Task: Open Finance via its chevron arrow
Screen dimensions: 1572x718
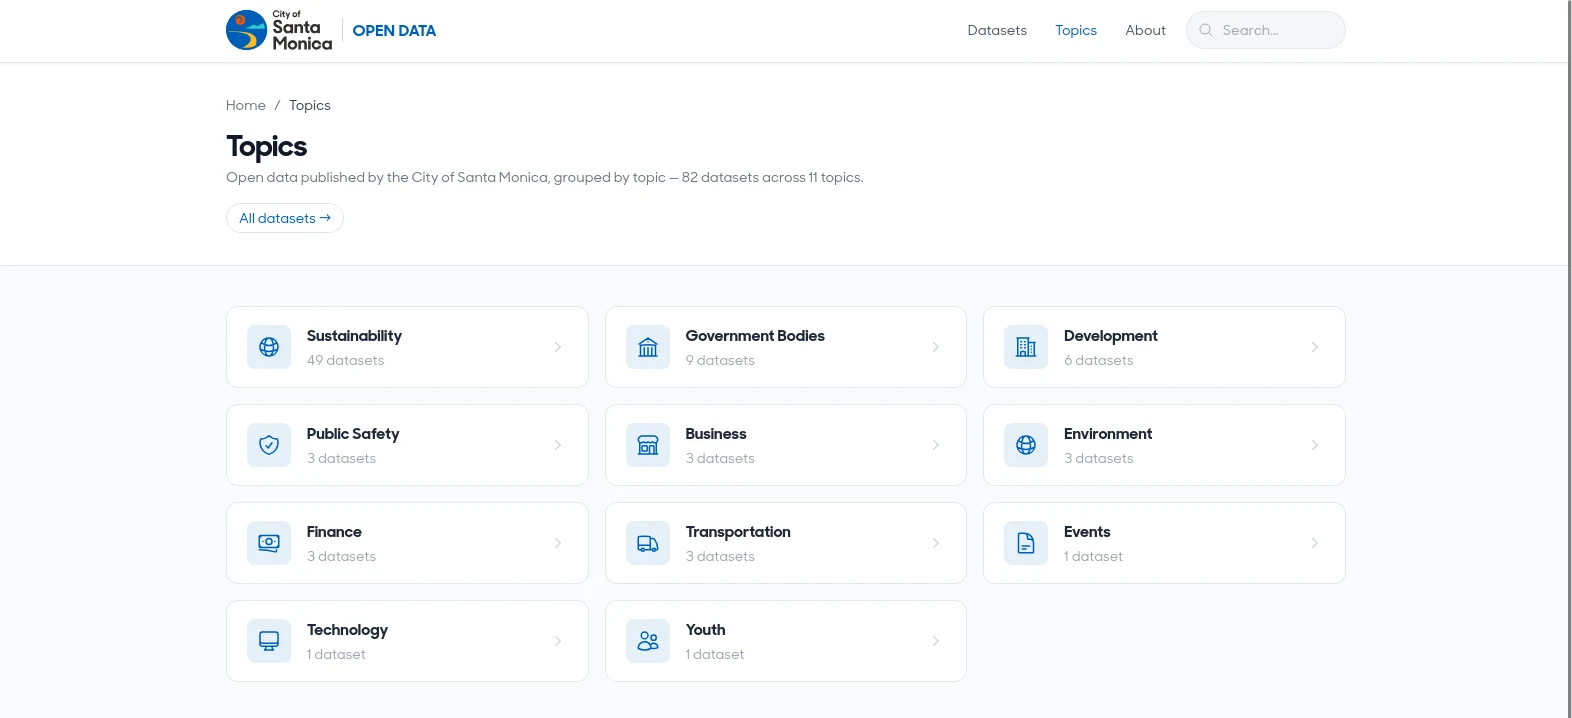Action: (558, 543)
